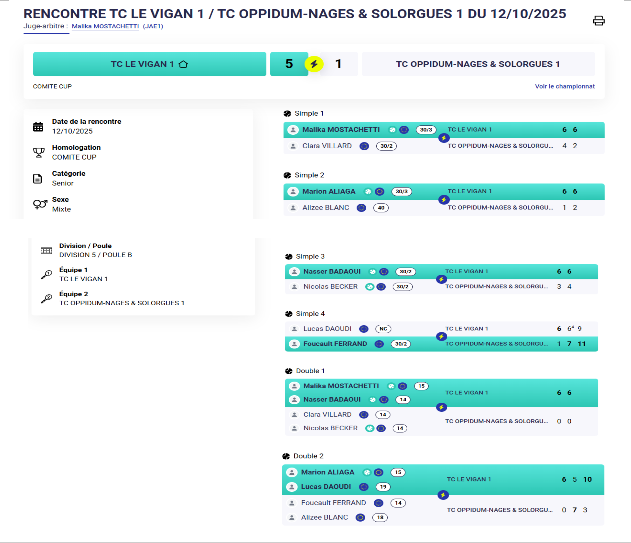Click the trophy icon next to Homologation

click(38, 152)
